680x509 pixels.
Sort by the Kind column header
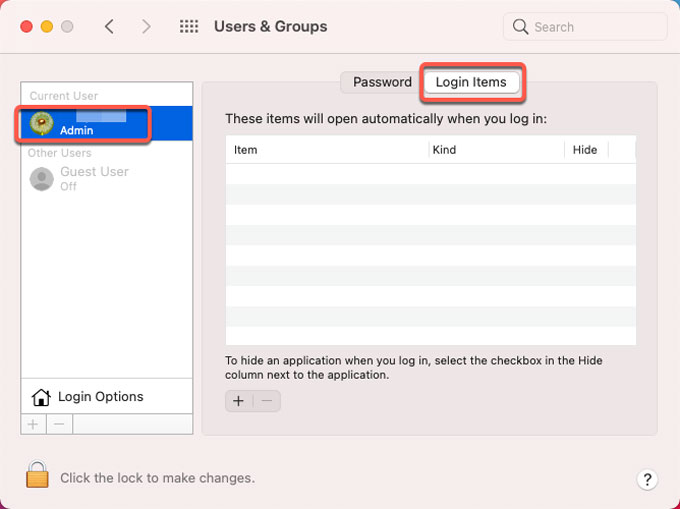[x=494, y=150]
